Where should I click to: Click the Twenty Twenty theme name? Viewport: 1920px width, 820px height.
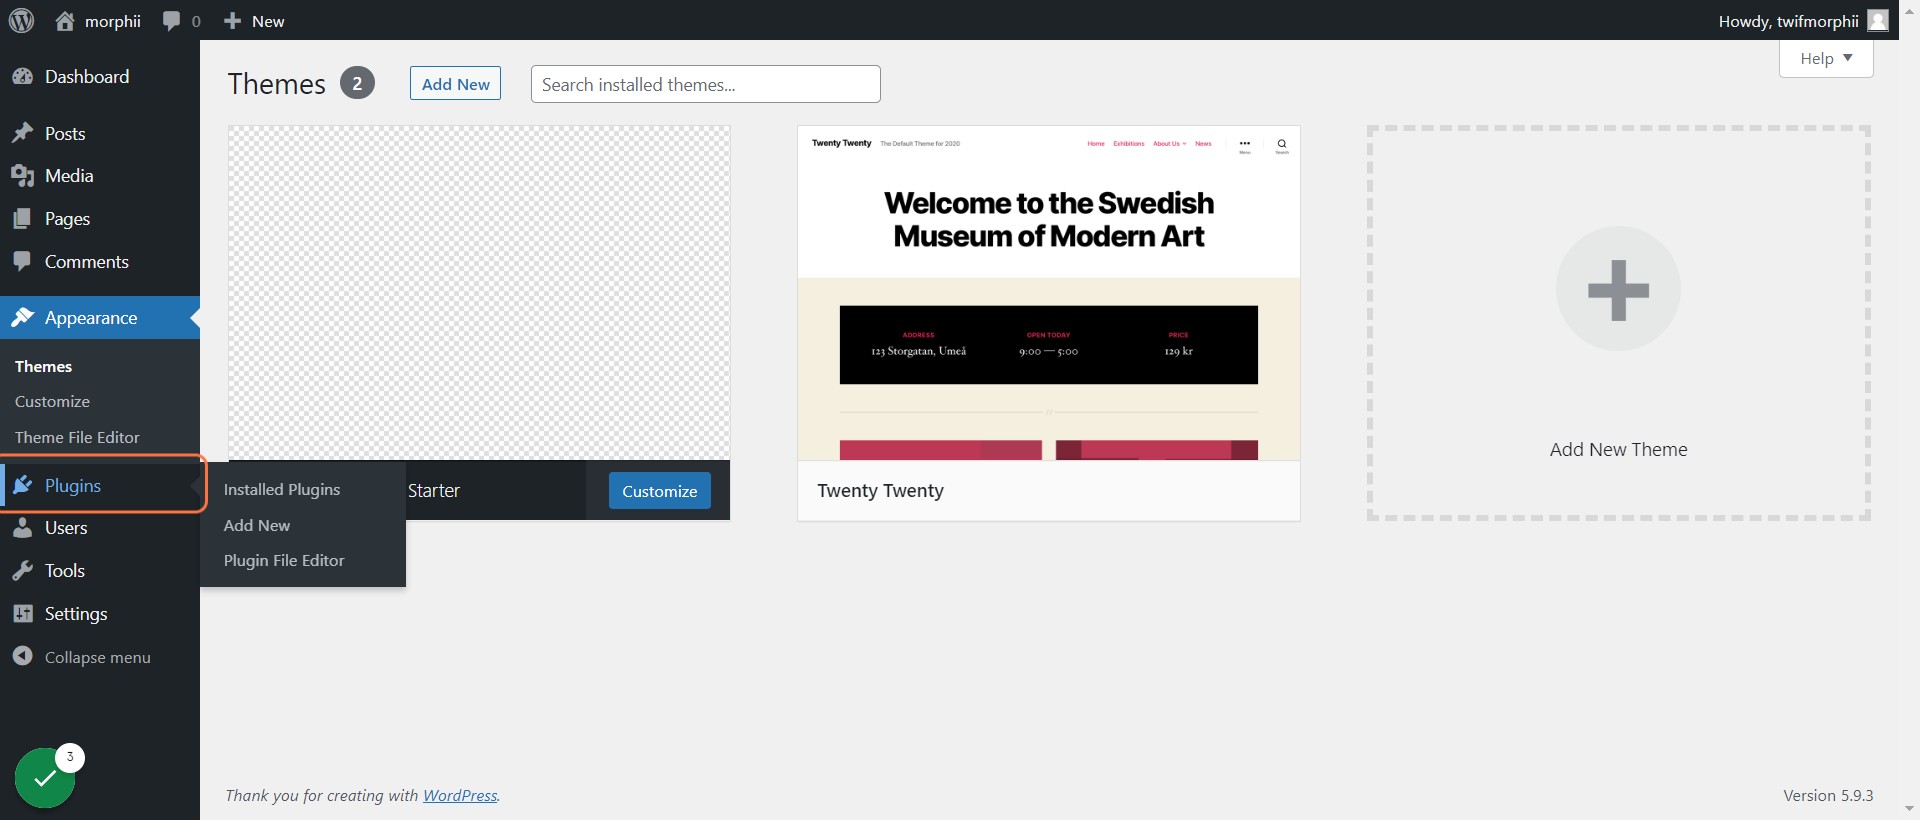pos(880,491)
